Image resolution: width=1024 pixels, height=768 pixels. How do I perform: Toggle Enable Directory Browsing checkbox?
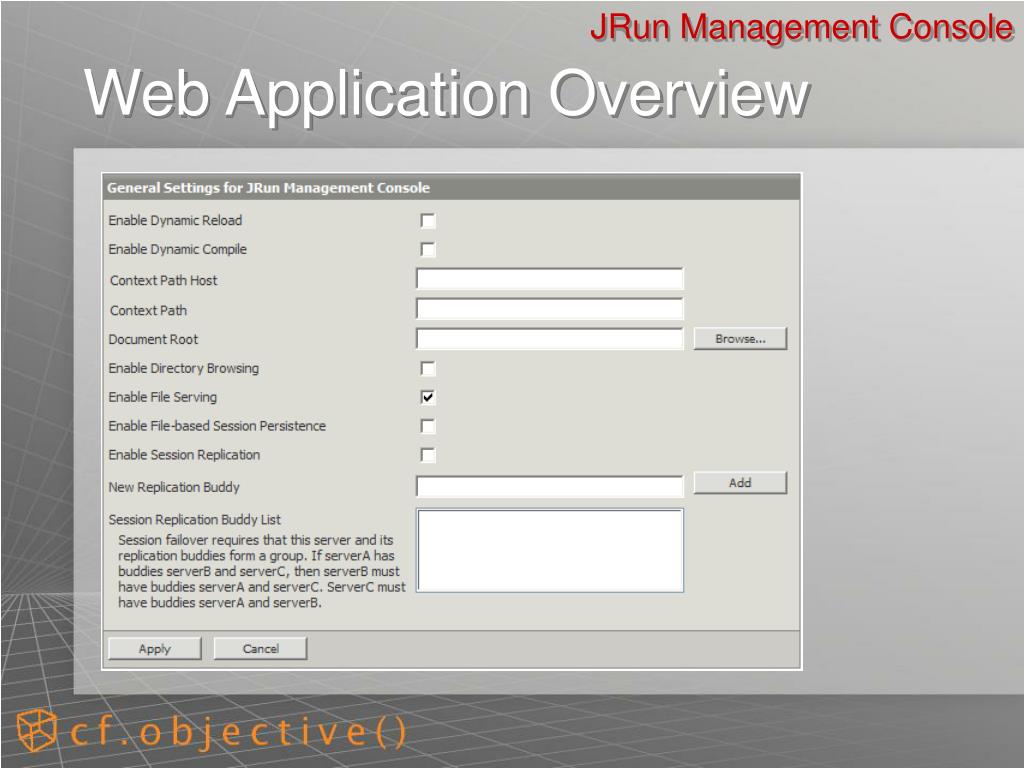[428, 368]
